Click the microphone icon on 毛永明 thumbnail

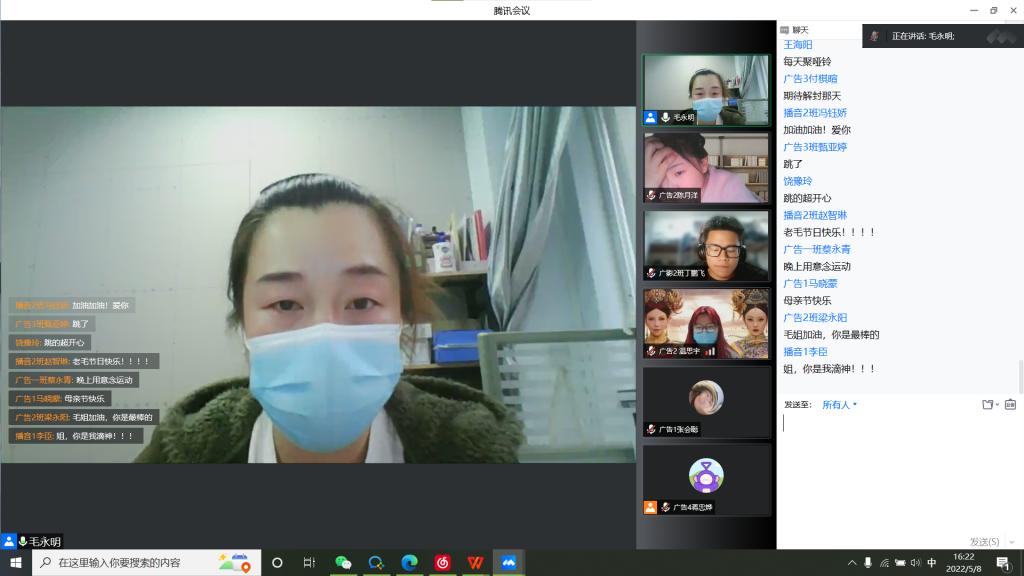[x=665, y=118]
